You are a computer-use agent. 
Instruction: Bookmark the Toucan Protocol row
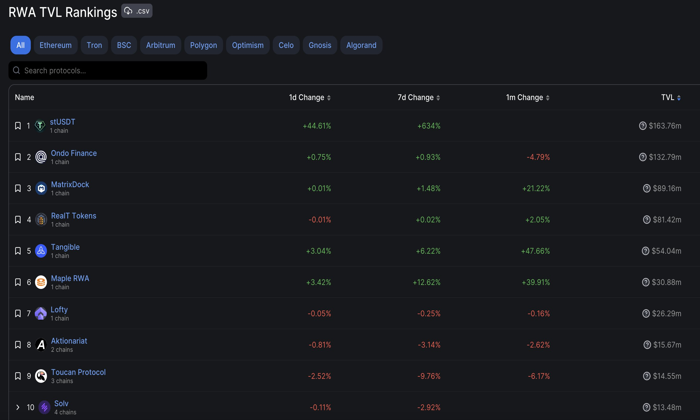[x=18, y=376]
